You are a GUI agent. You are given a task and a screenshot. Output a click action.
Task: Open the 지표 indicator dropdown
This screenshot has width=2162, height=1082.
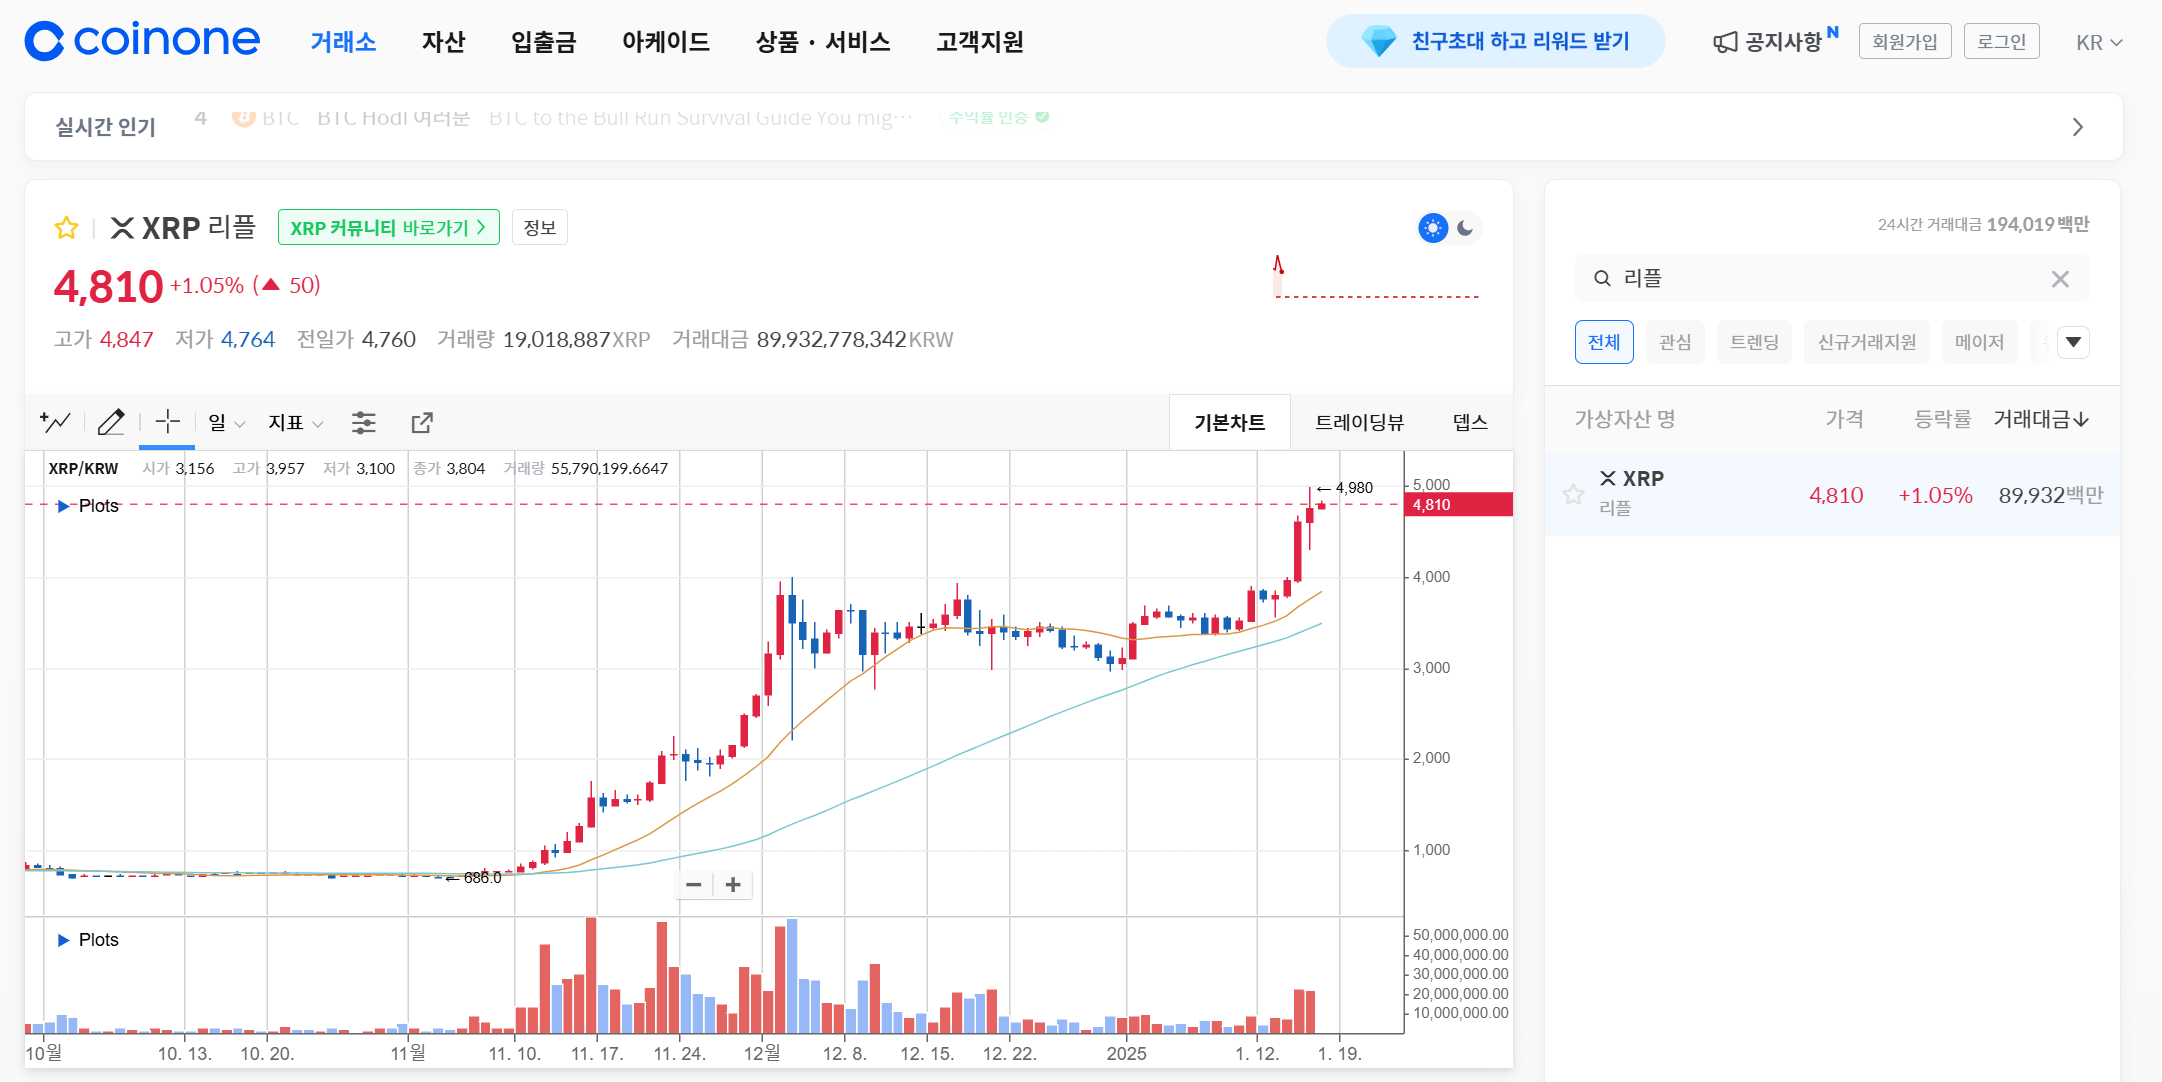293,422
